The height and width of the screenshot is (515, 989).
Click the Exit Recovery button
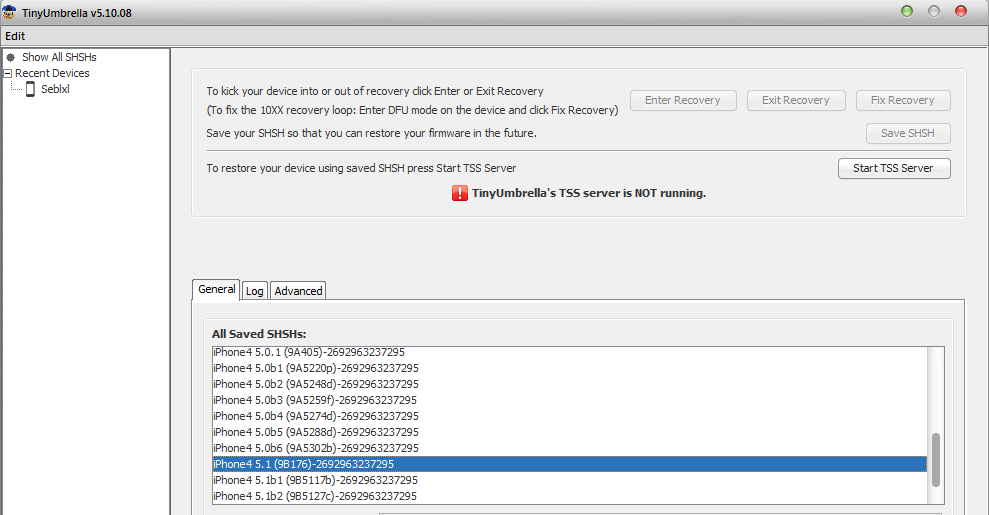796,100
